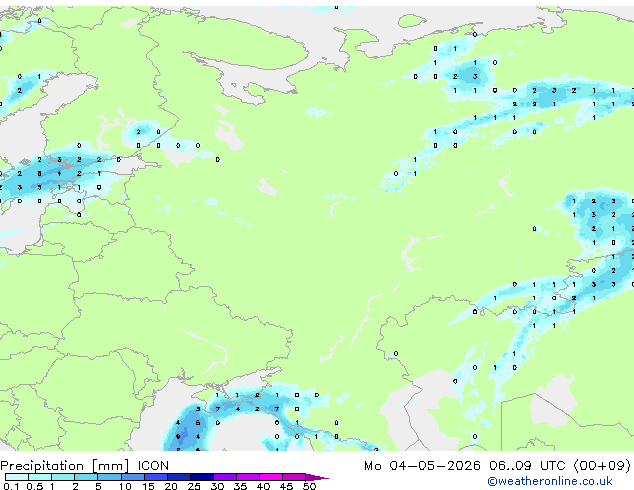This screenshot has width=634, height=490.
Task: Click the above-50 arrow tip of legend
Action: (x=317, y=477)
